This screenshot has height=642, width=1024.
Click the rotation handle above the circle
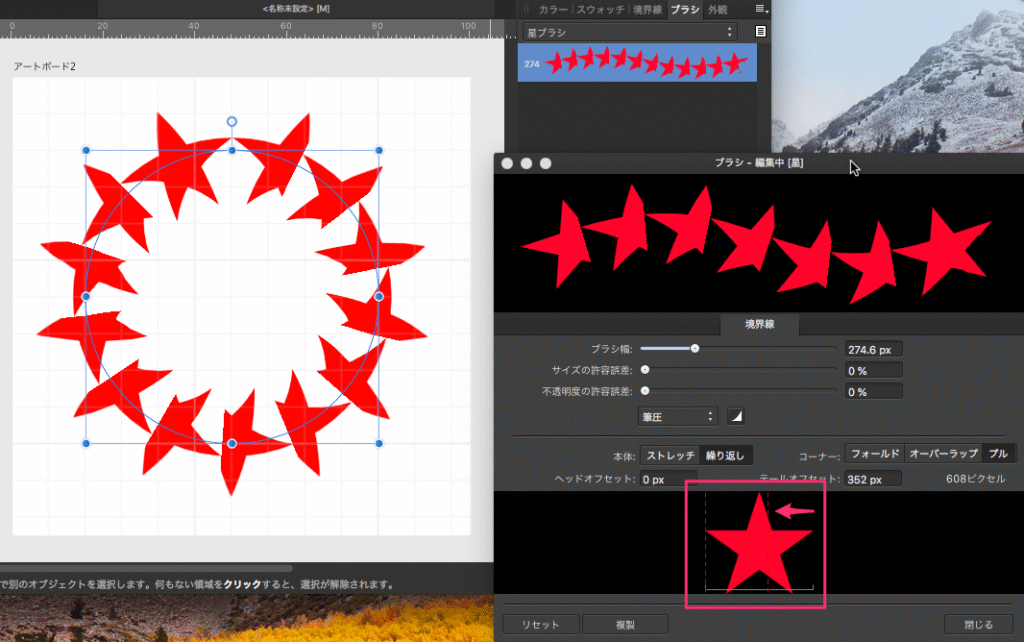pyautogui.click(x=232, y=122)
